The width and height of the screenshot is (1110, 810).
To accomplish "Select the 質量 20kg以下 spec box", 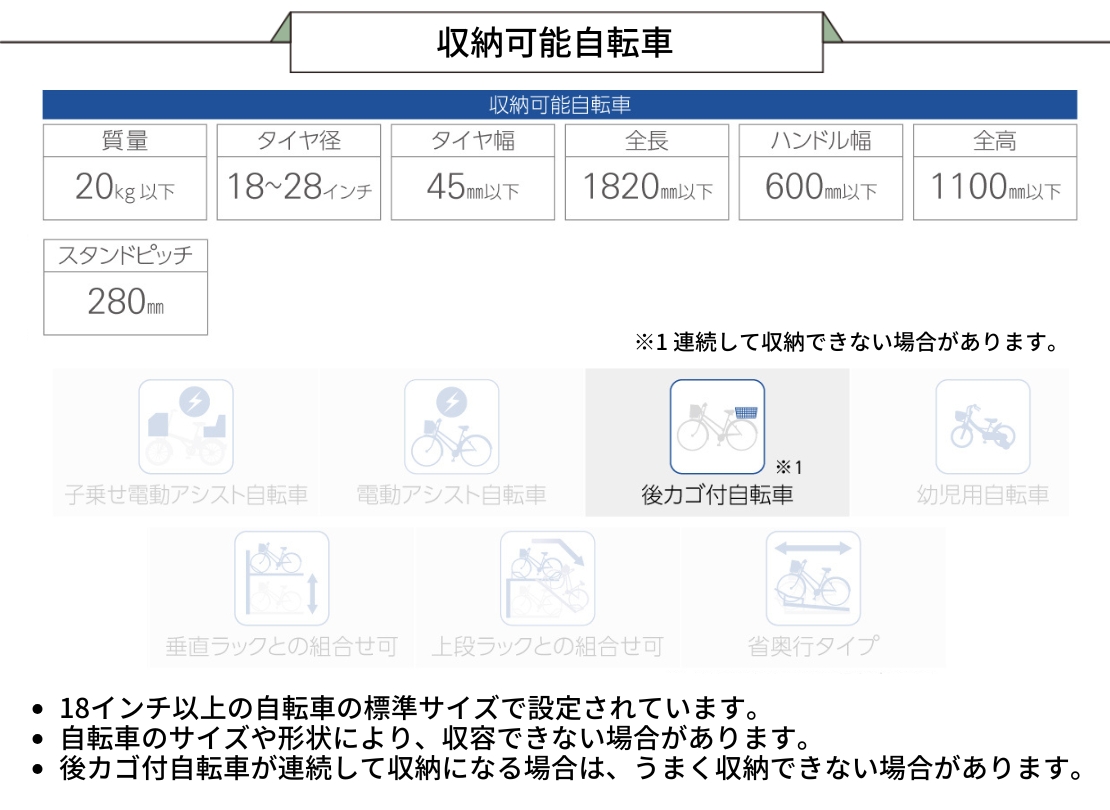I will [x=125, y=172].
